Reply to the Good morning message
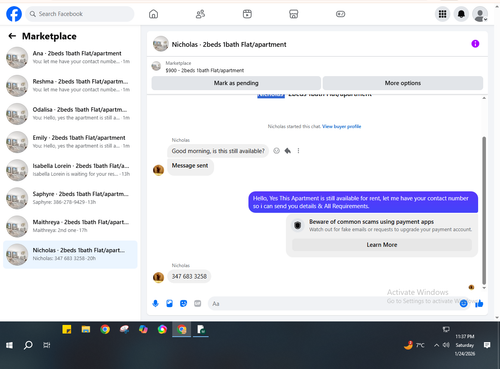The height and width of the screenshot is (369, 500). pos(287,151)
